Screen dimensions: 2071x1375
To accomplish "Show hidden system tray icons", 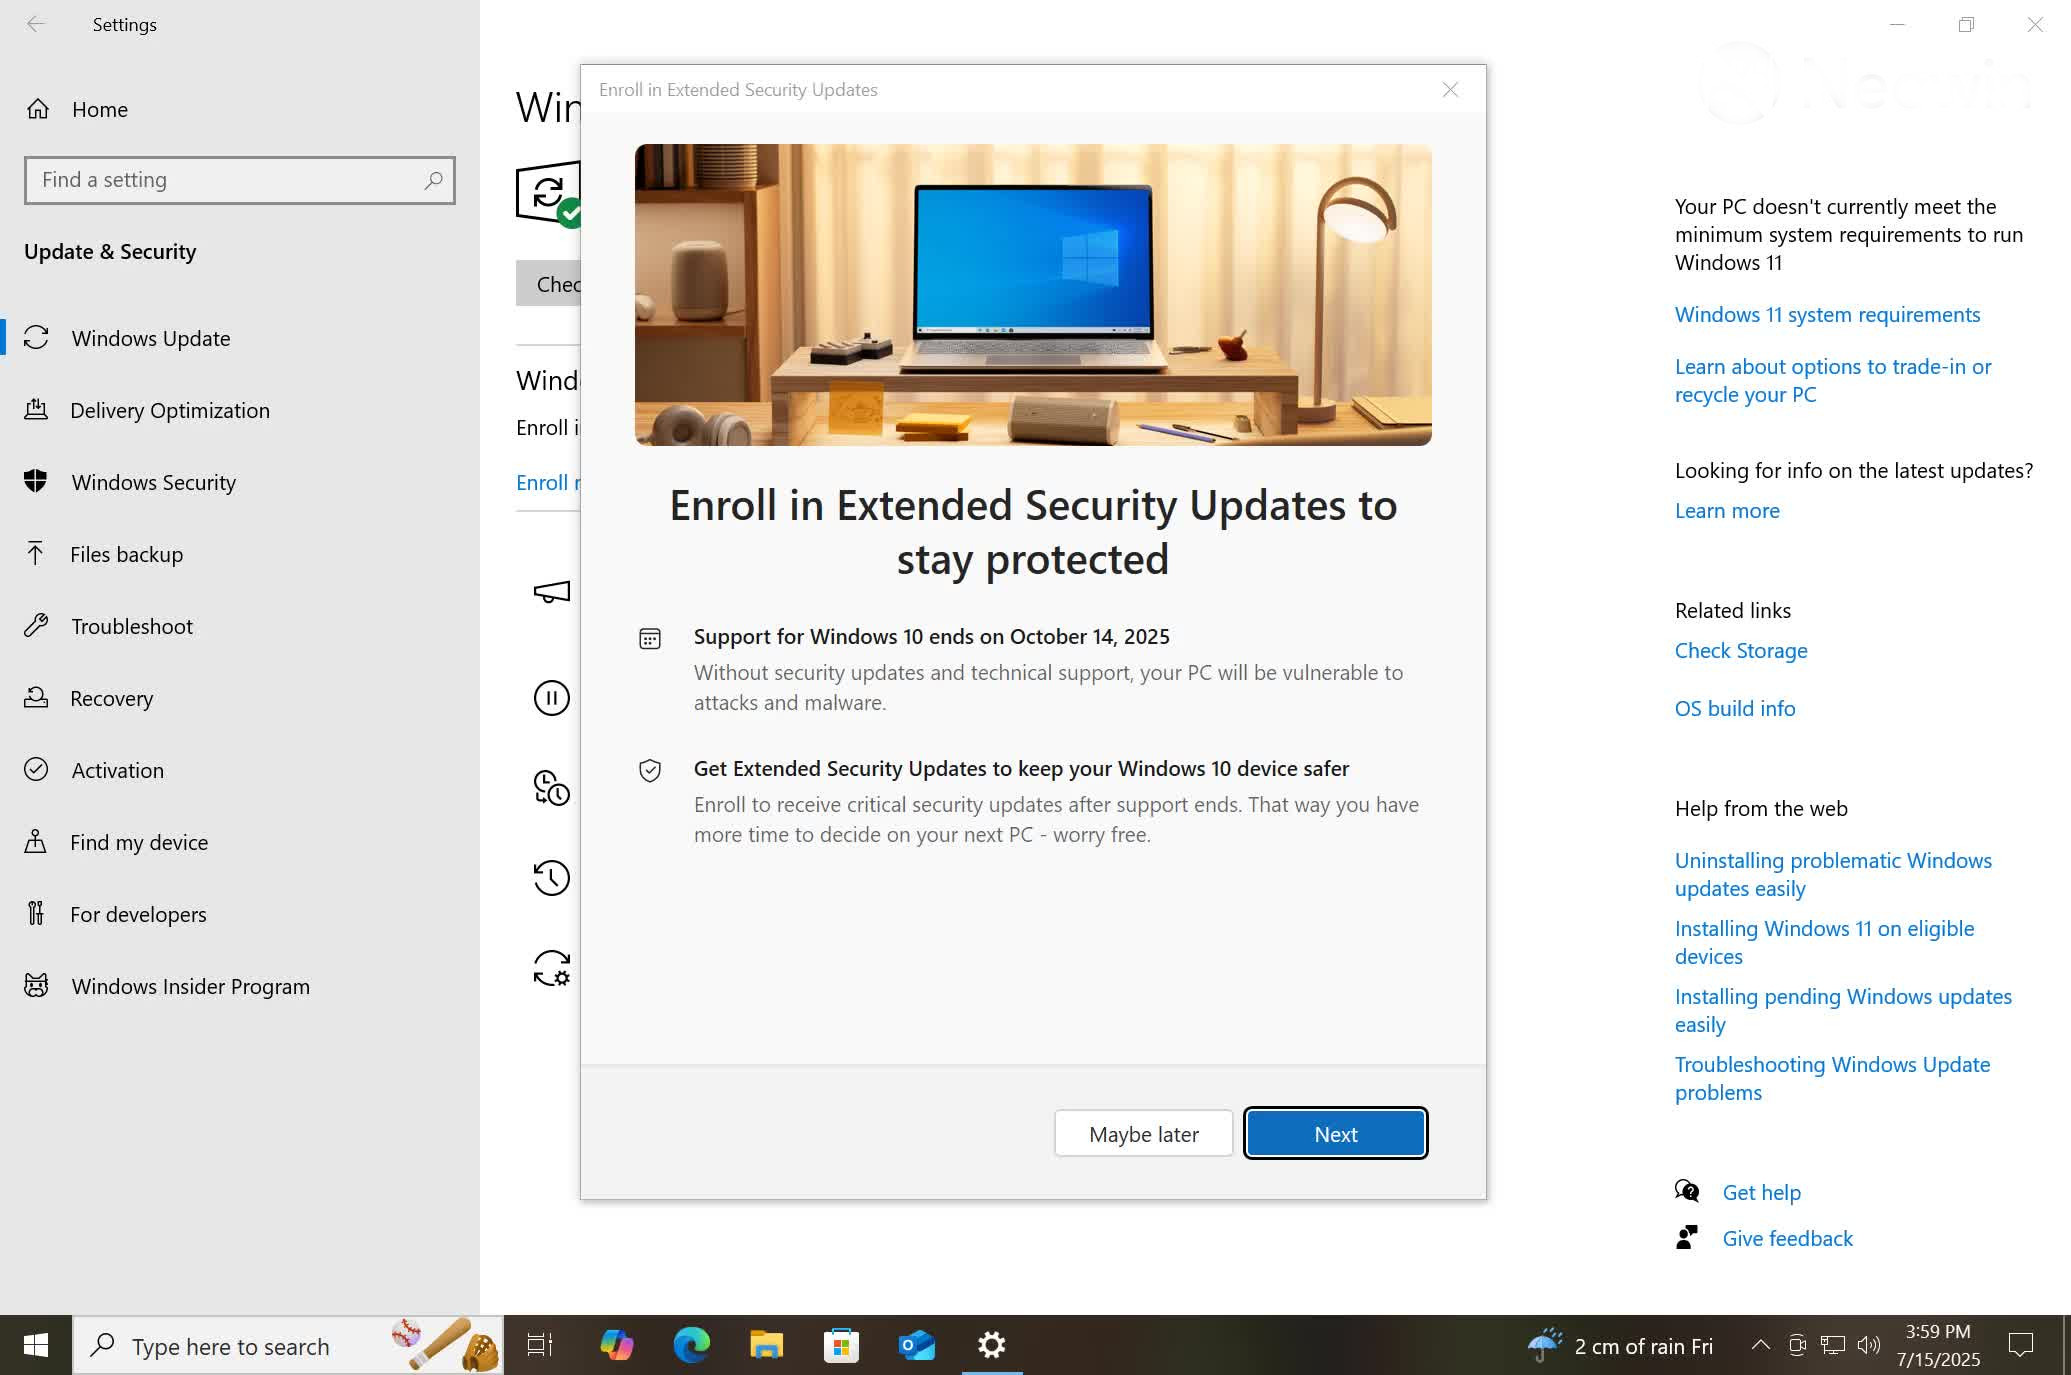I will 1760,1345.
